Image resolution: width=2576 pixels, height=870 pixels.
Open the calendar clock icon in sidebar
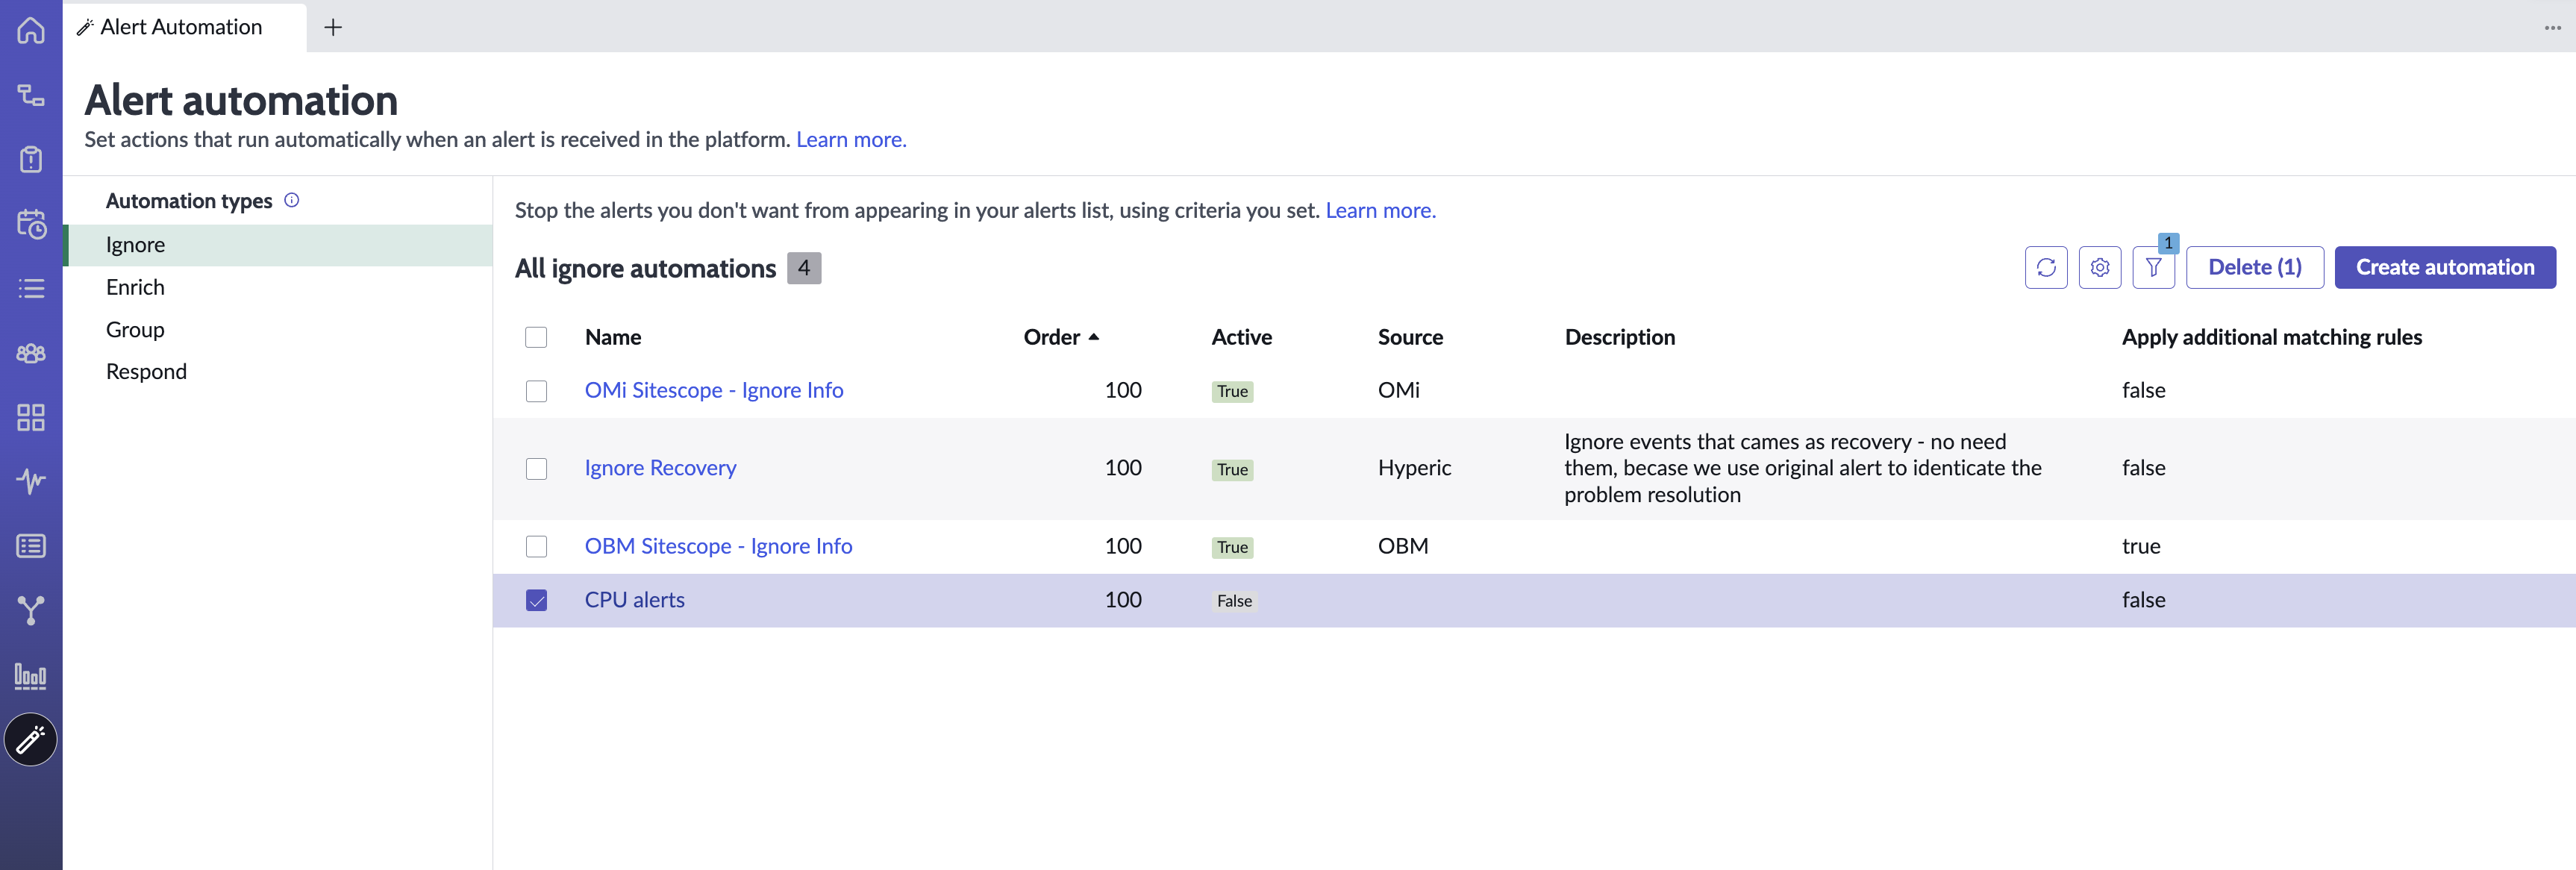tap(31, 224)
